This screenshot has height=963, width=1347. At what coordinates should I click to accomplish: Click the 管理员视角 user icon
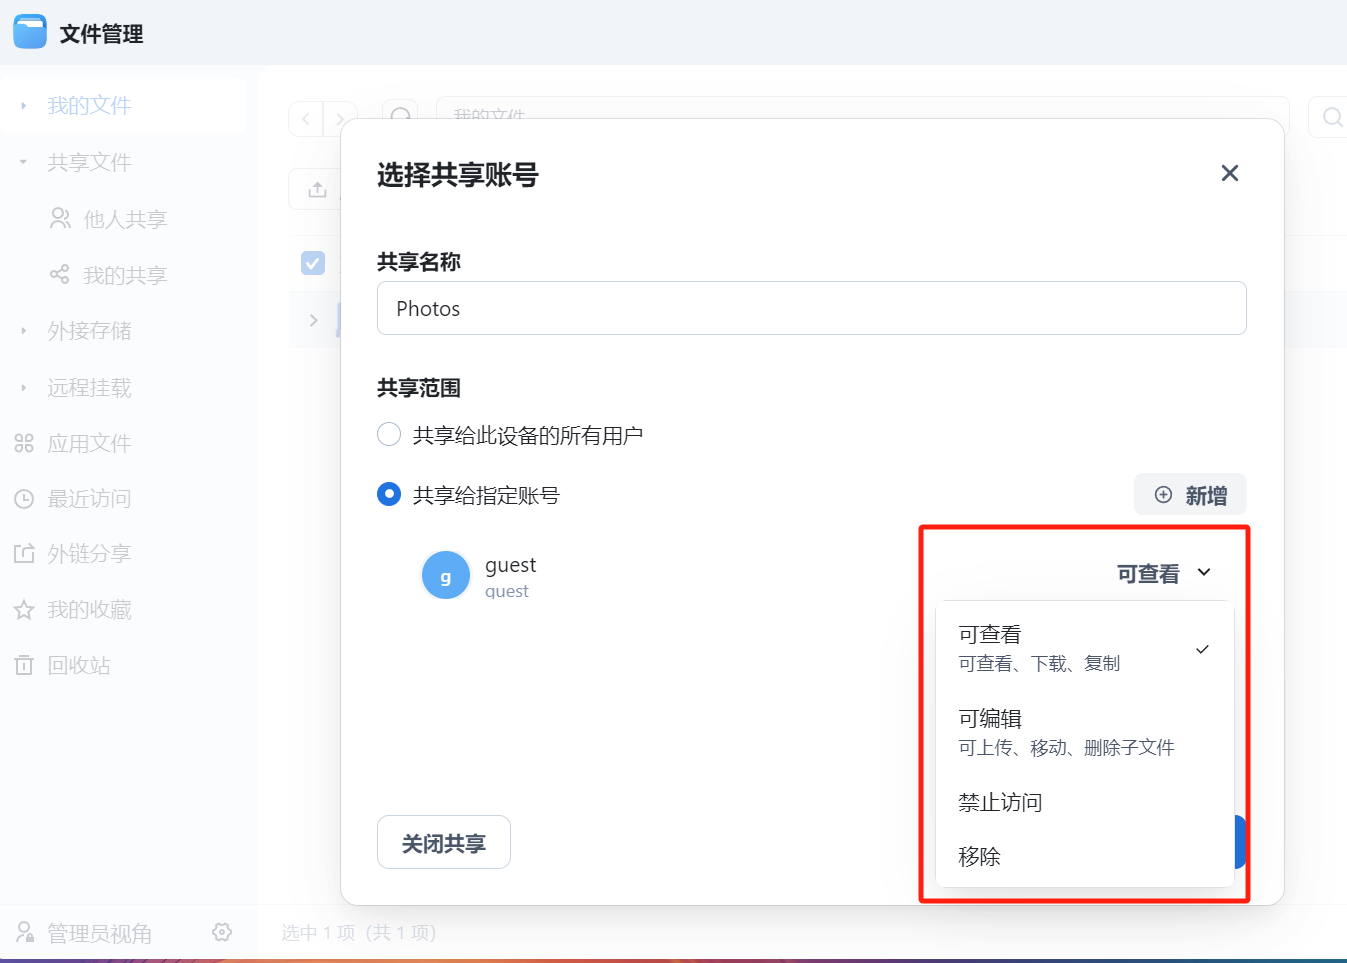click(25, 932)
